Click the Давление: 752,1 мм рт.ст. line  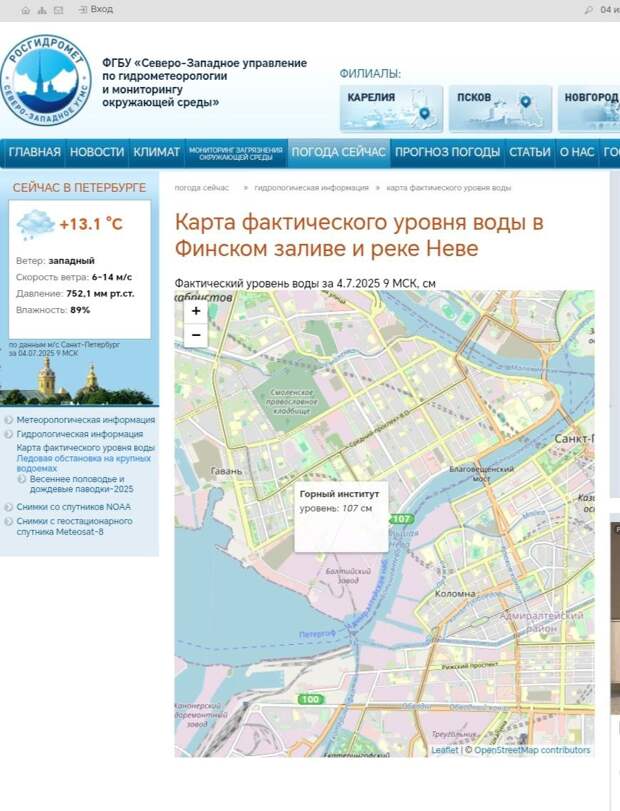pos(75,293)
